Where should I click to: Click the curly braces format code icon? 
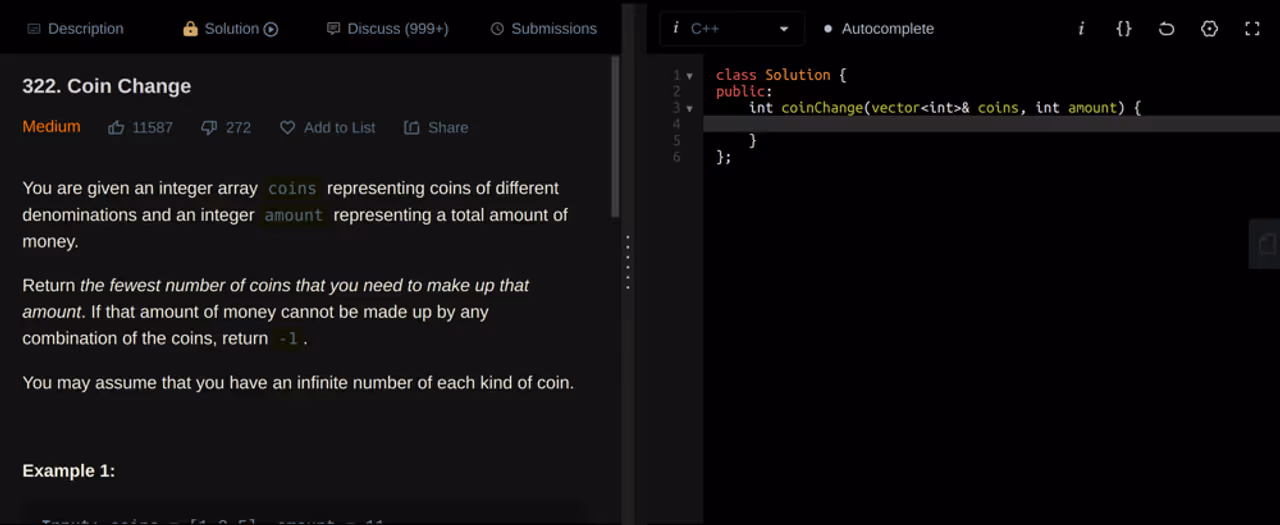coord(1124,29)
